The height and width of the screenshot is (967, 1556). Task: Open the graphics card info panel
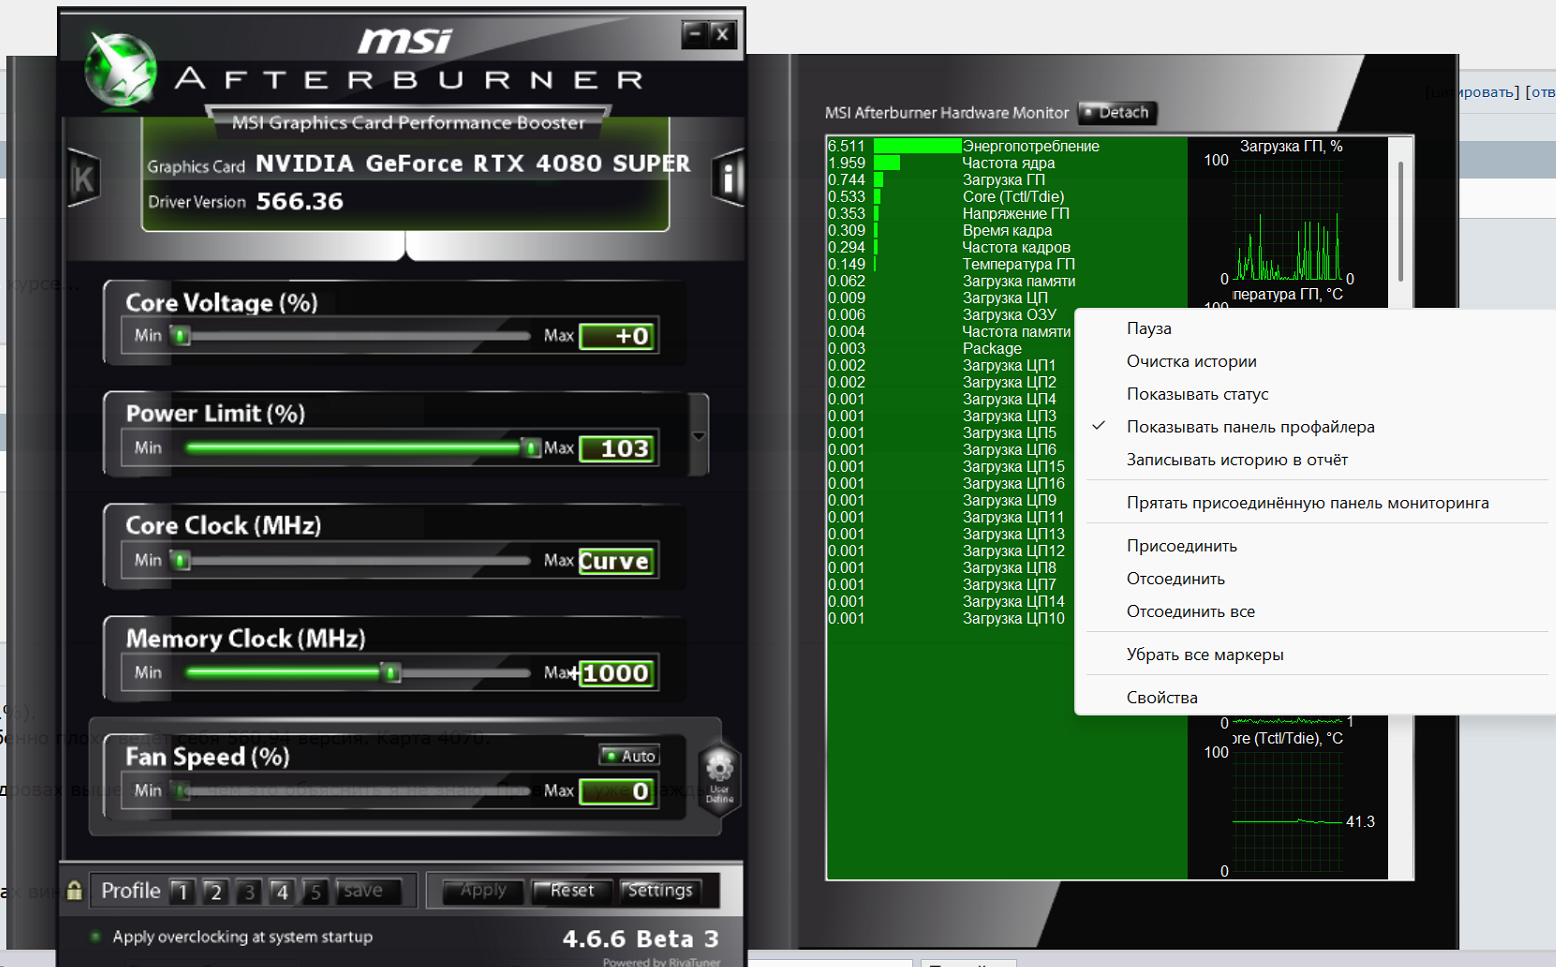[x=728, y=179]
